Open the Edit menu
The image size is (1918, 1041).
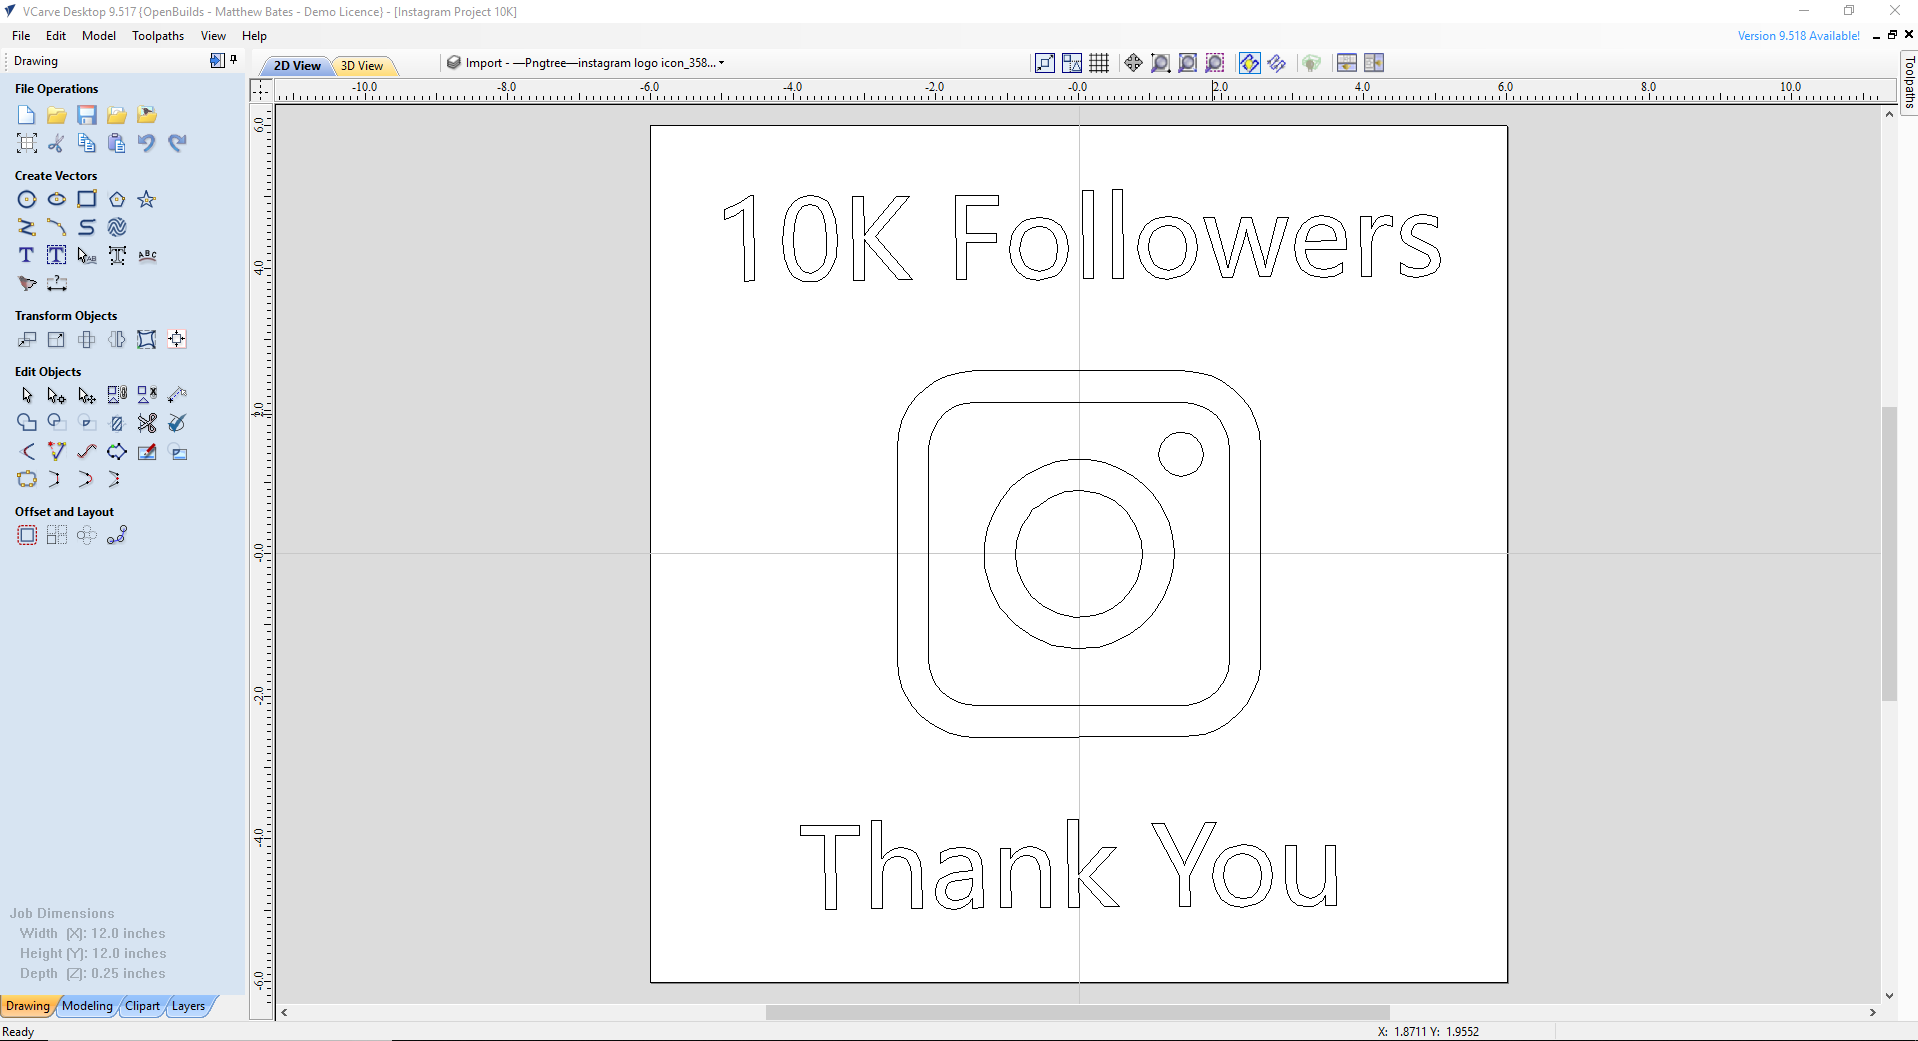[56, 36]
